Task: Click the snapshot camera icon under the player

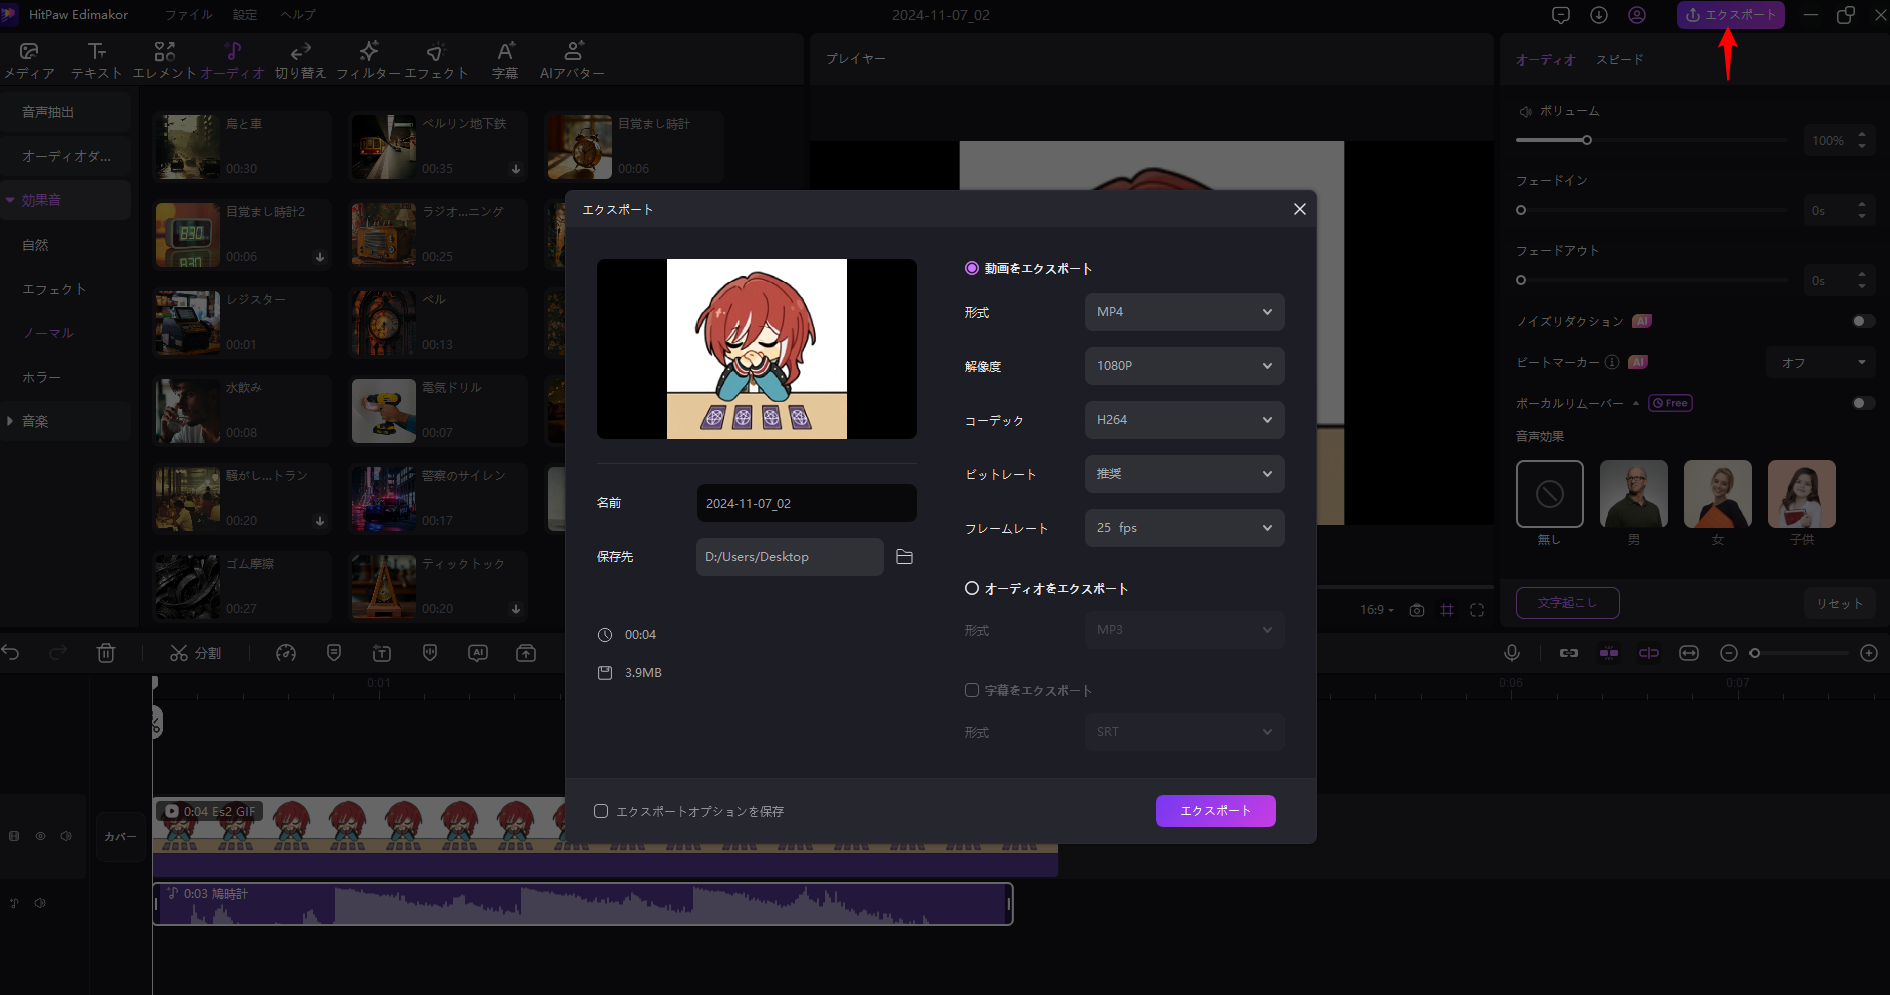Action: pyautogui.click(x=1417, y=610)
